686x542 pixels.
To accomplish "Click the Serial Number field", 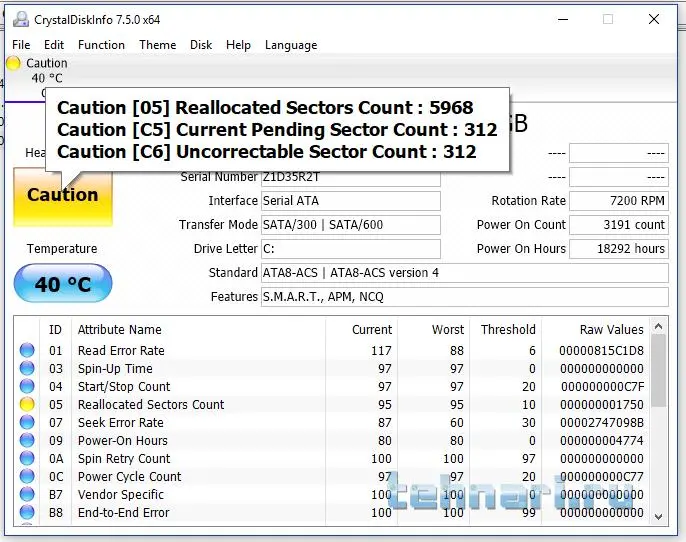I will (x=350, y=177).
